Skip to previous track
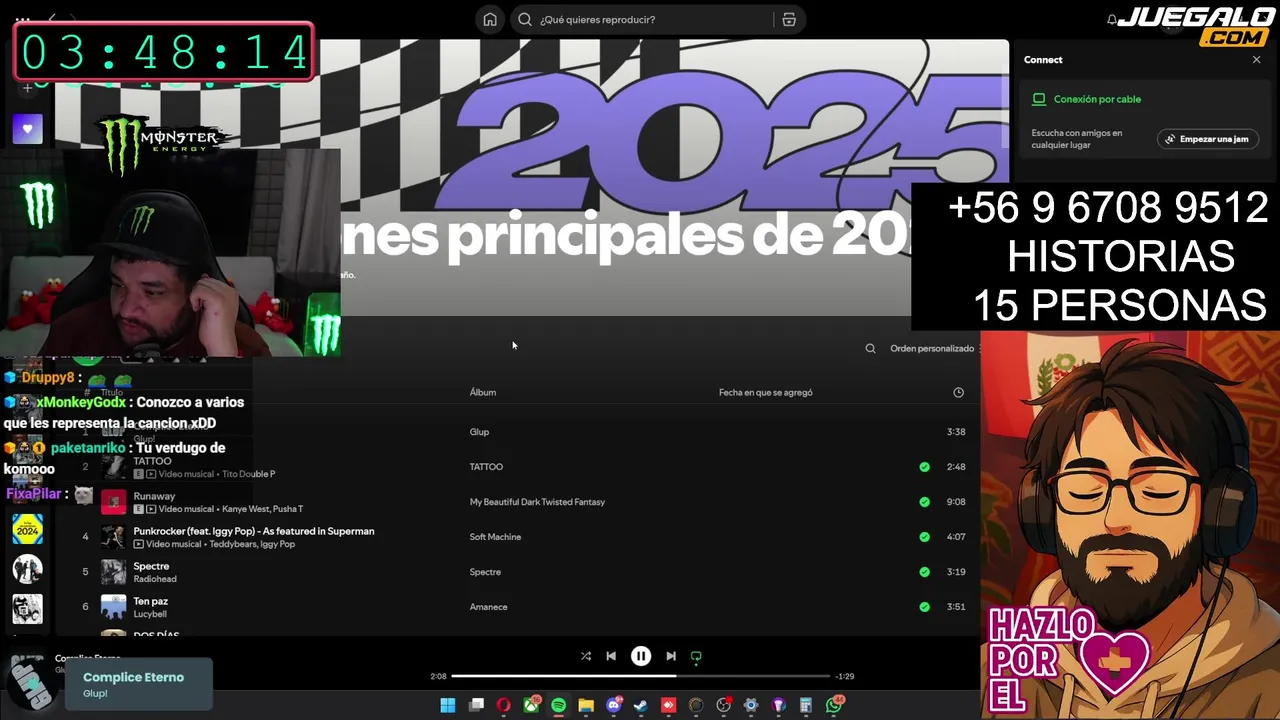Image resolution: width=1280 pixels, height=720 pixels. click(x=611, y=656)
